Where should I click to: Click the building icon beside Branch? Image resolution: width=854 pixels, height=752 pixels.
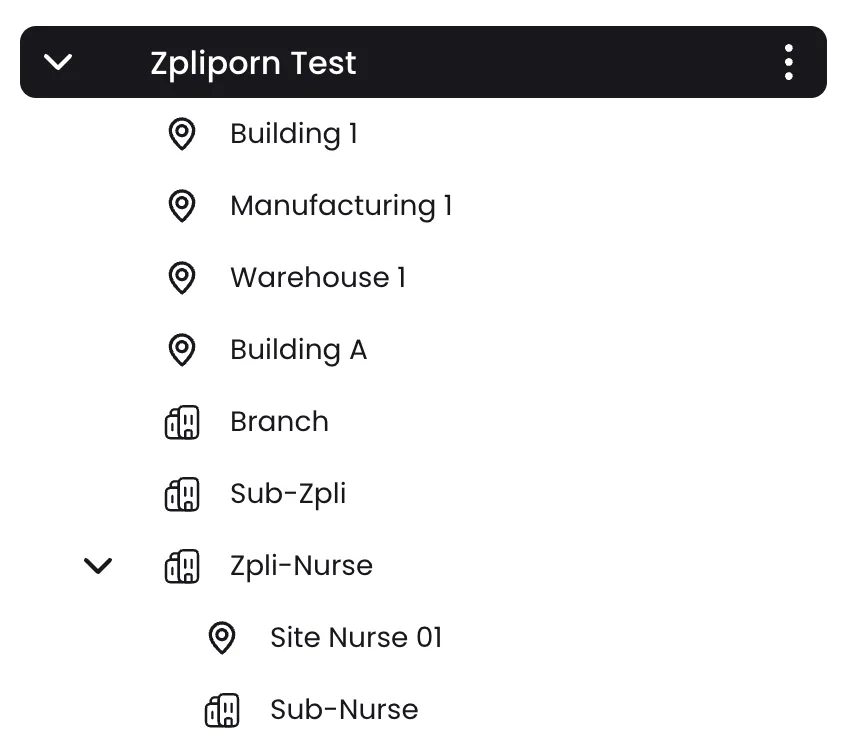(x=181, y=422)
